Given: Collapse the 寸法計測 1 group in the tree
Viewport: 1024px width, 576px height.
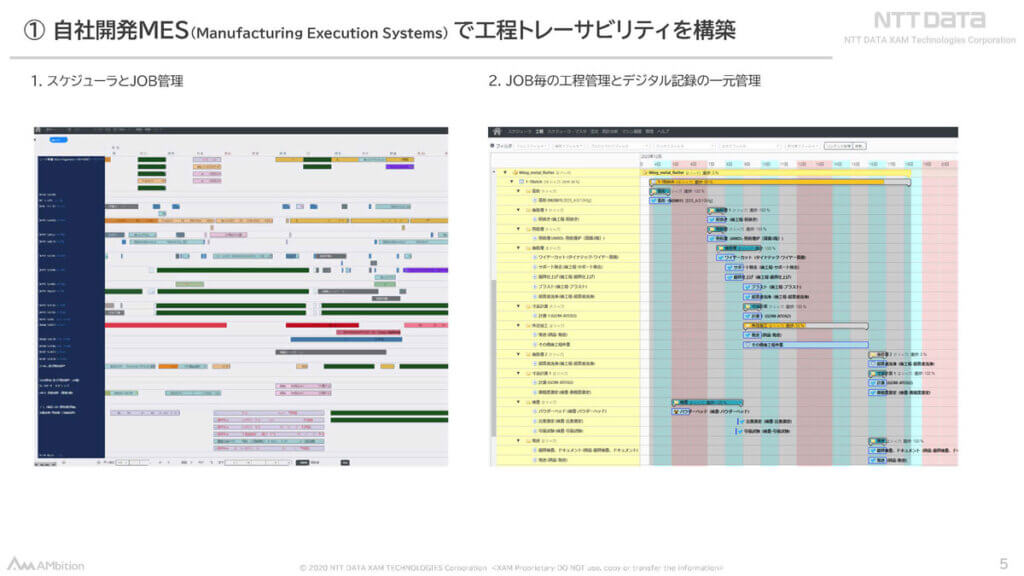Looking at the screenshot, I should [x=519, y=373].
